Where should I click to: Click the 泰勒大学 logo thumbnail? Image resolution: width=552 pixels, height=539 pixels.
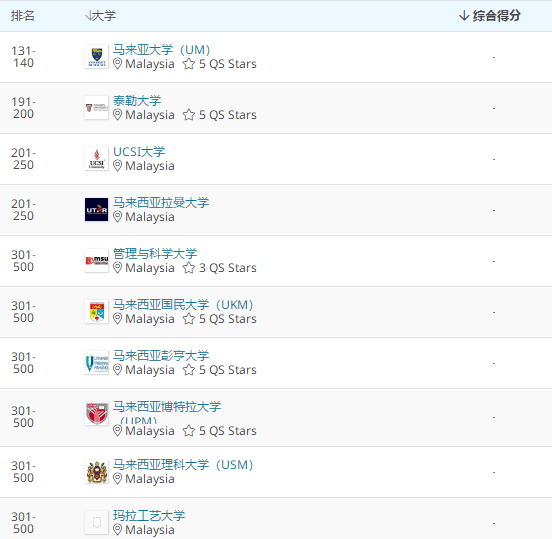[96, 108]
